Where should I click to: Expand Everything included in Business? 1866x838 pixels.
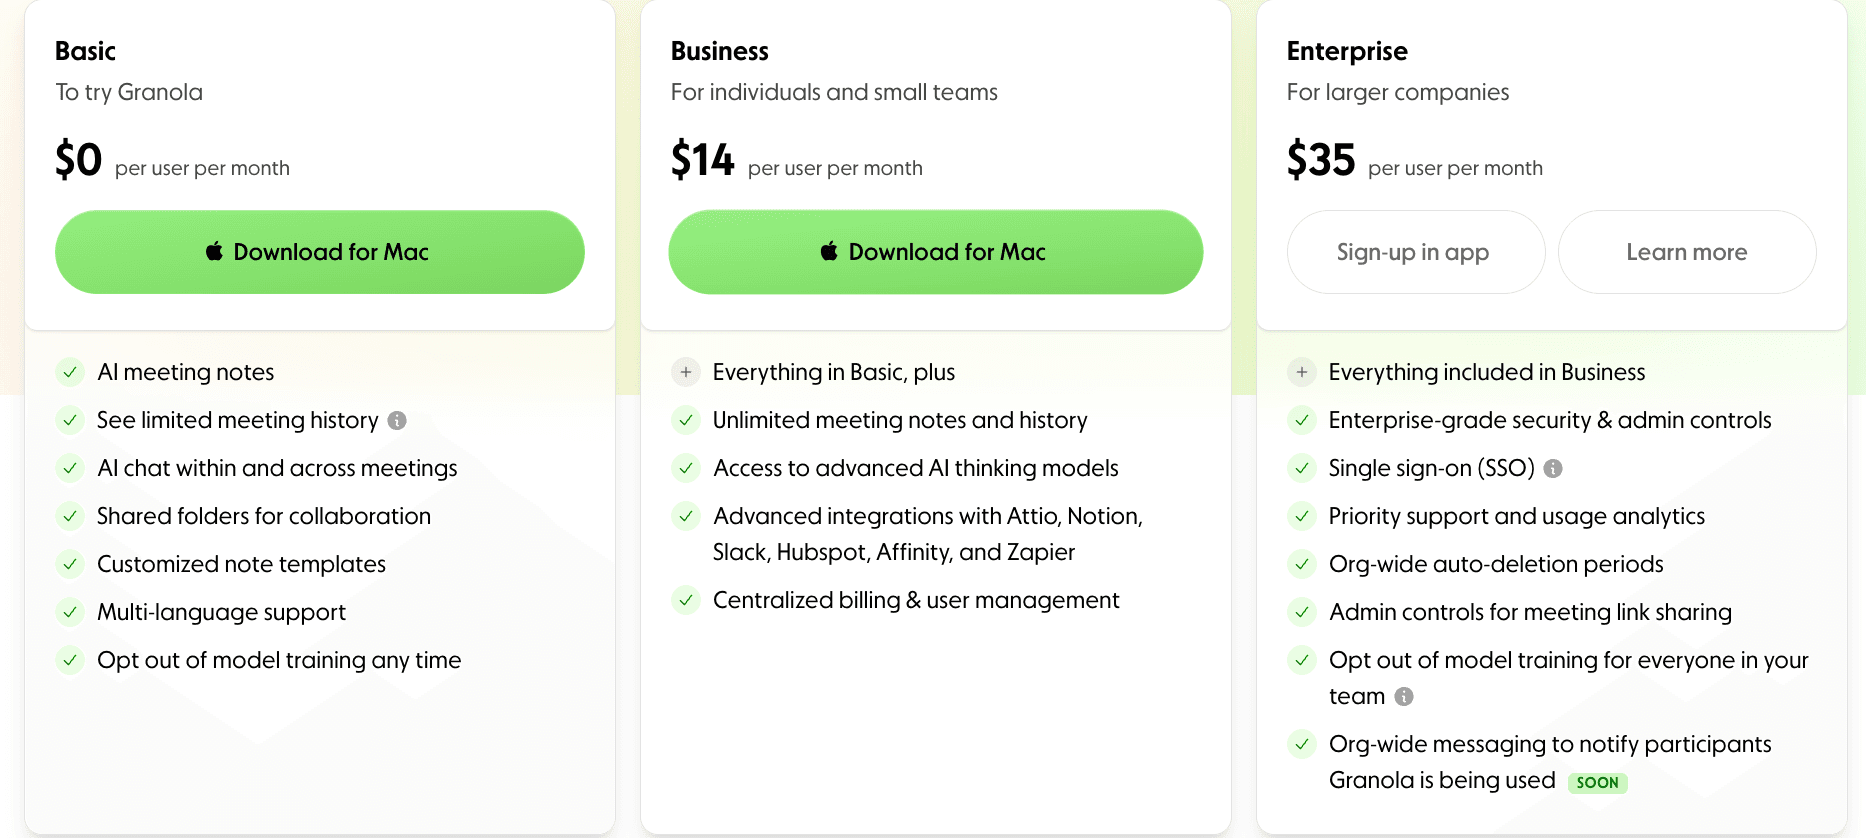click(x=1301, y=372)
